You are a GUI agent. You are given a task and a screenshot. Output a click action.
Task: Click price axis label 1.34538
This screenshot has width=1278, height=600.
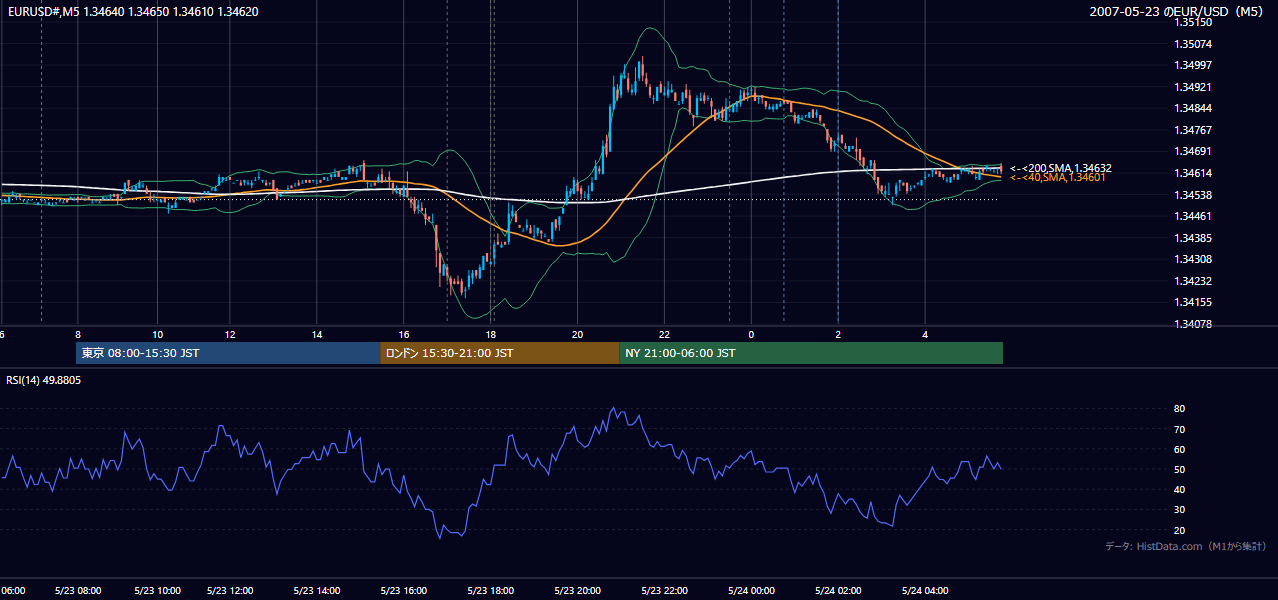pos(1193,195)
